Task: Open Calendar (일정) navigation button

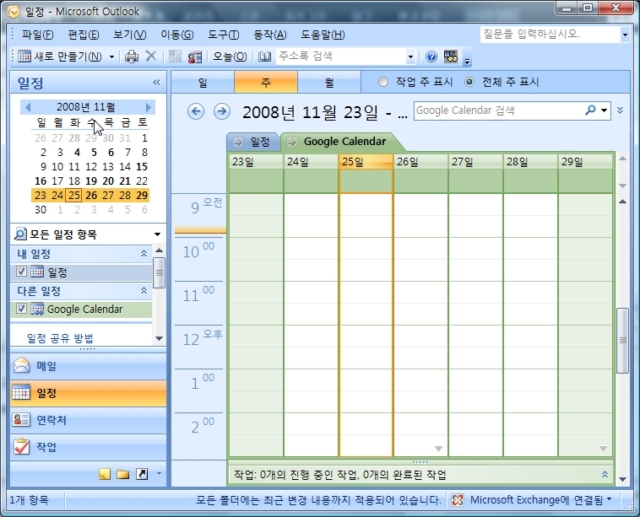Action: (x=88, y=393)
